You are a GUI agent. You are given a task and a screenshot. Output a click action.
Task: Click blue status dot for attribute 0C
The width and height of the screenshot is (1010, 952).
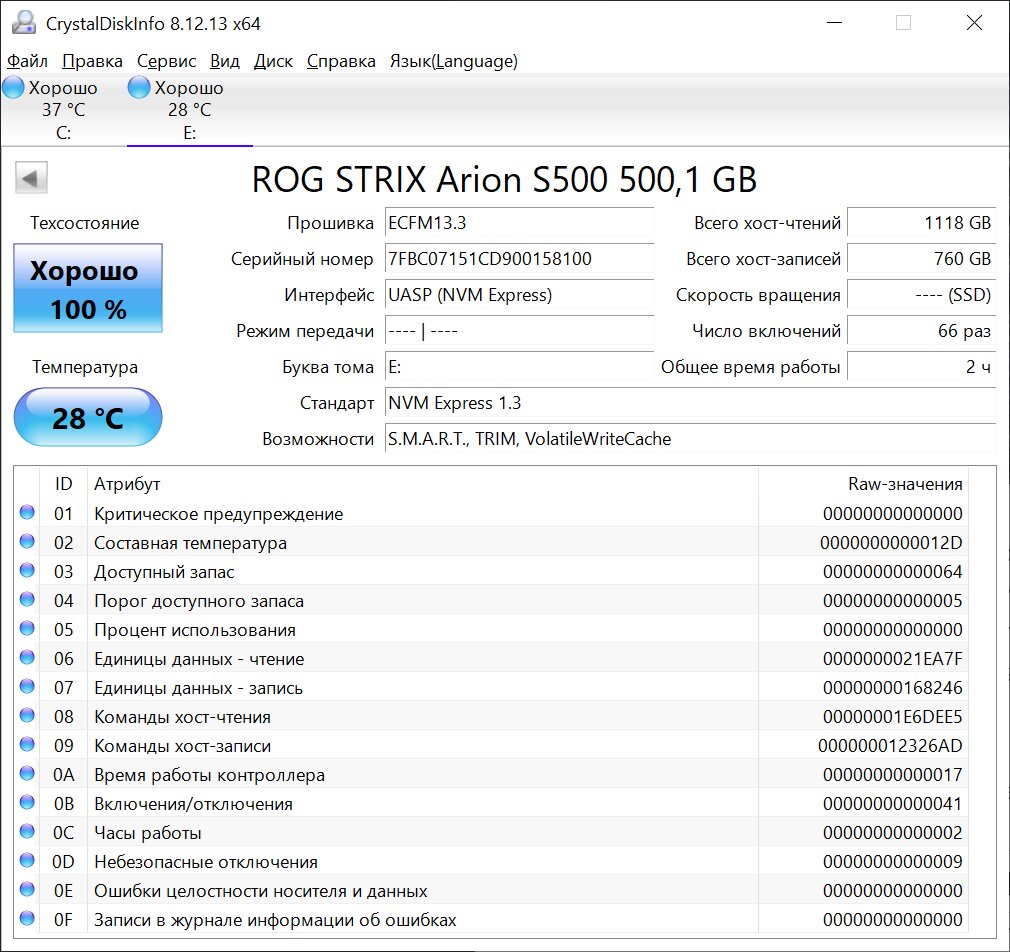27,832
